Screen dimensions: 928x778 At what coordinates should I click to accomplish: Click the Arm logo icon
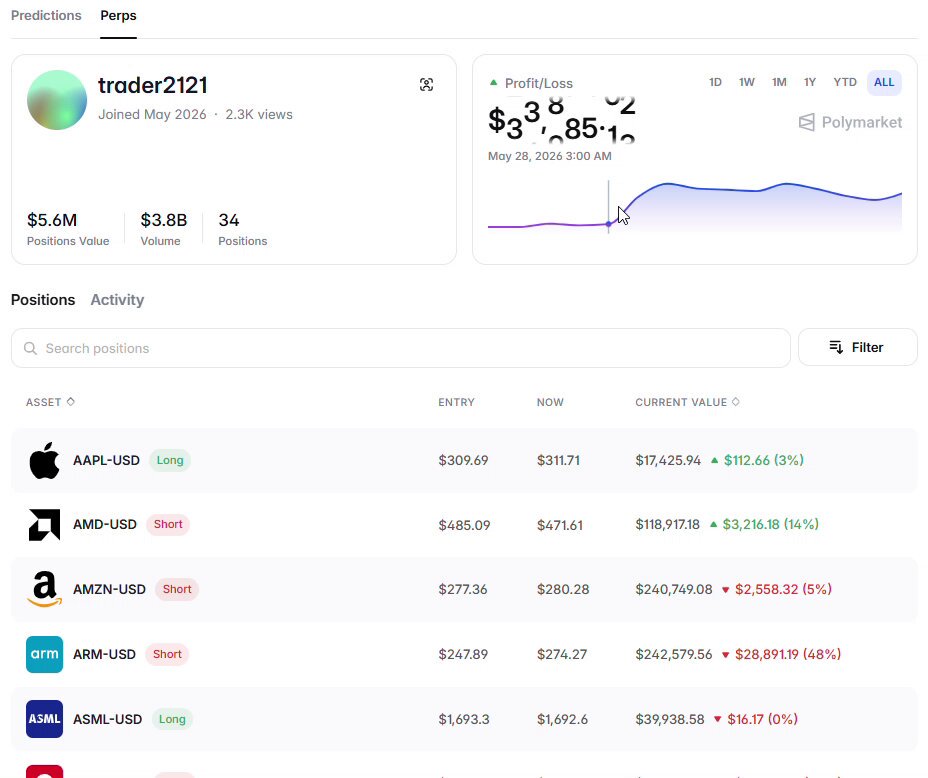click(44, 654)
